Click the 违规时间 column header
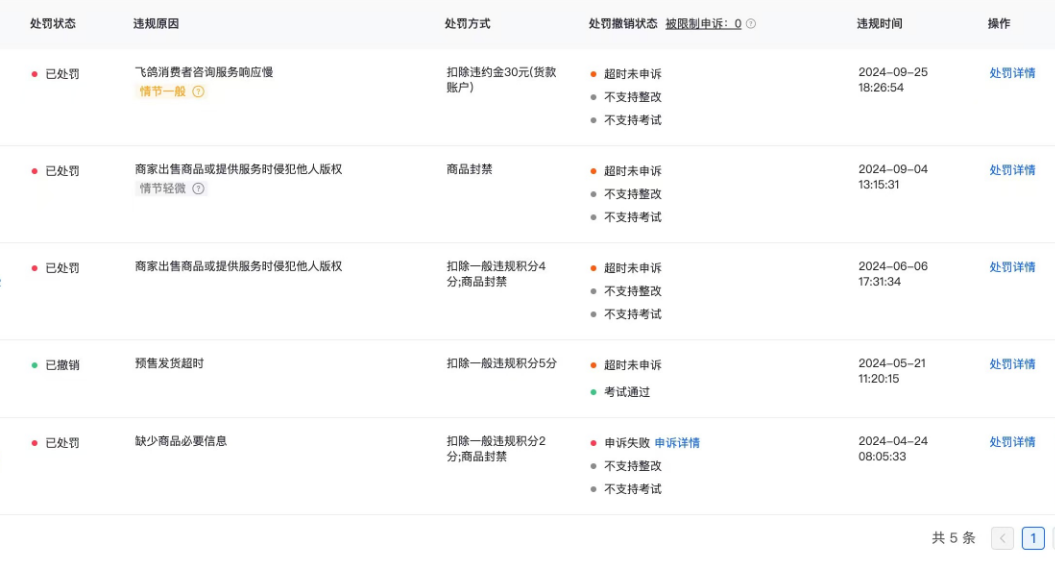Viewport: 1055px width, 563px height. (879, 24)
